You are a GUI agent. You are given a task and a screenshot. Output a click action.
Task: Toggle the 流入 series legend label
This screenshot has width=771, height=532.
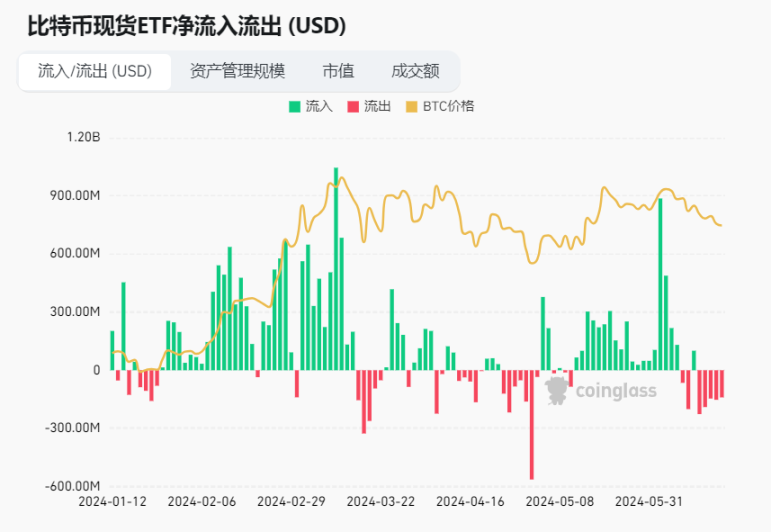pyautogui.click(x=318, y=105)
